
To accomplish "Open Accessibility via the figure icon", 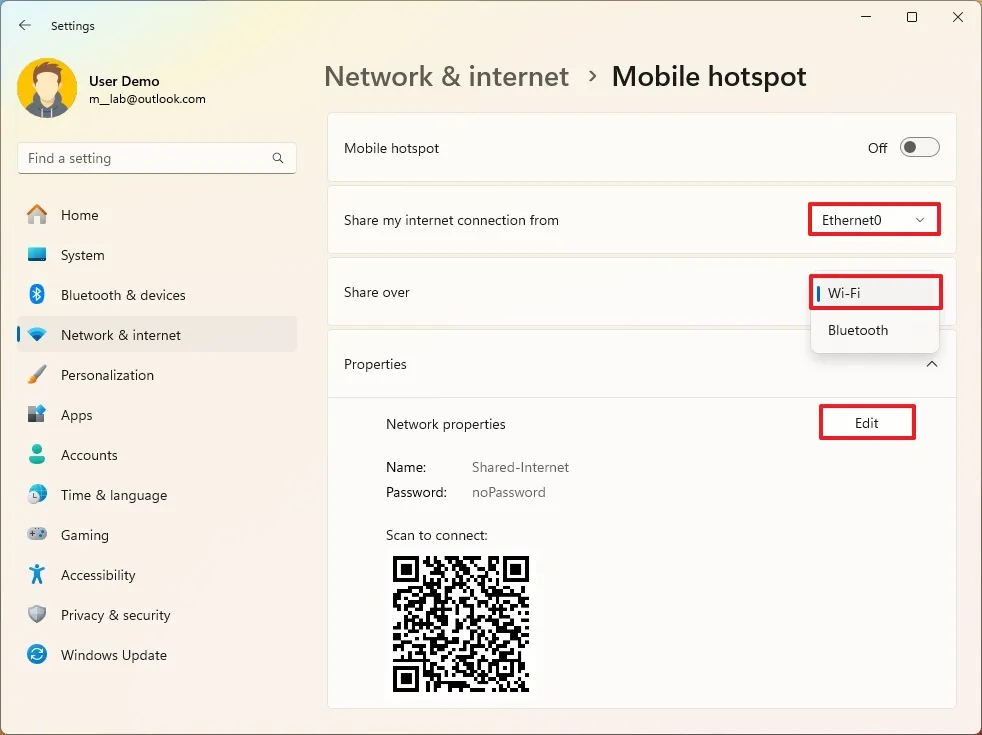I will click(37, 575).
